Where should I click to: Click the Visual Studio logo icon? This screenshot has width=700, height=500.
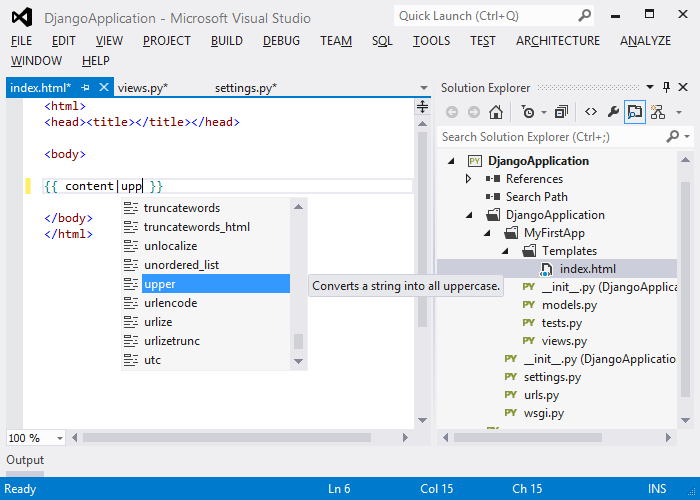coord(22,17)
